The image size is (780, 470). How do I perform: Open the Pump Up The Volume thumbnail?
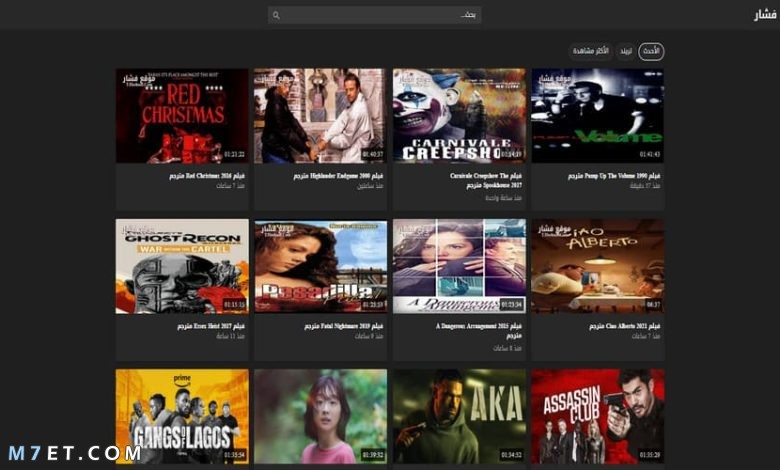597,116
